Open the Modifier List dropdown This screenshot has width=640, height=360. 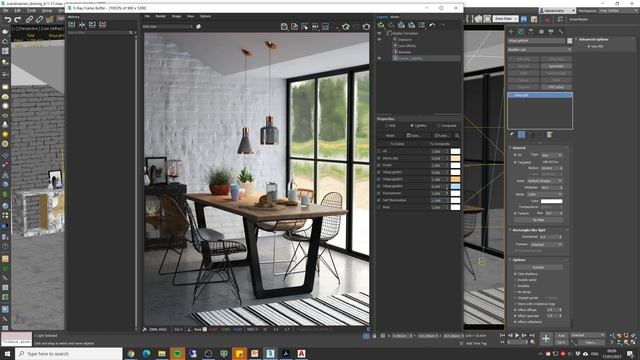[540, 50]
